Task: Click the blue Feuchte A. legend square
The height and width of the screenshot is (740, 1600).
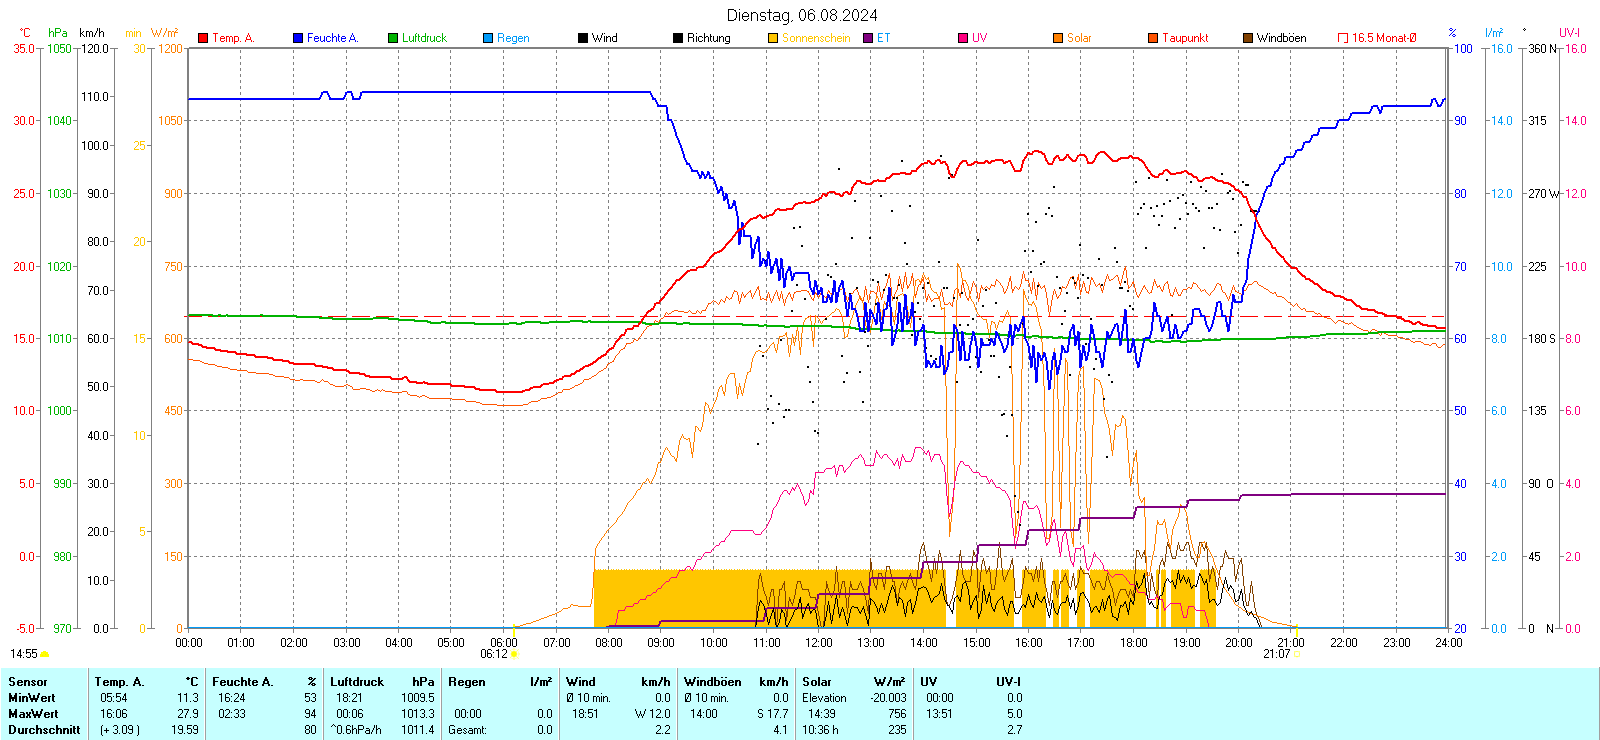Action: pyautogui.click(x=298, y=38)
